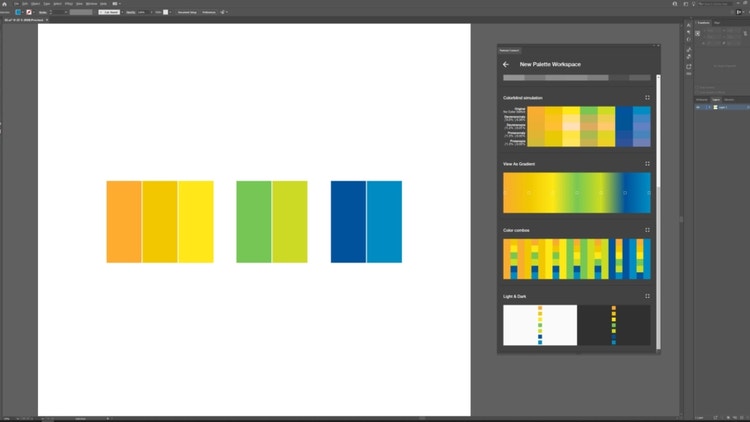Close the open document tab

coord(47,20)
